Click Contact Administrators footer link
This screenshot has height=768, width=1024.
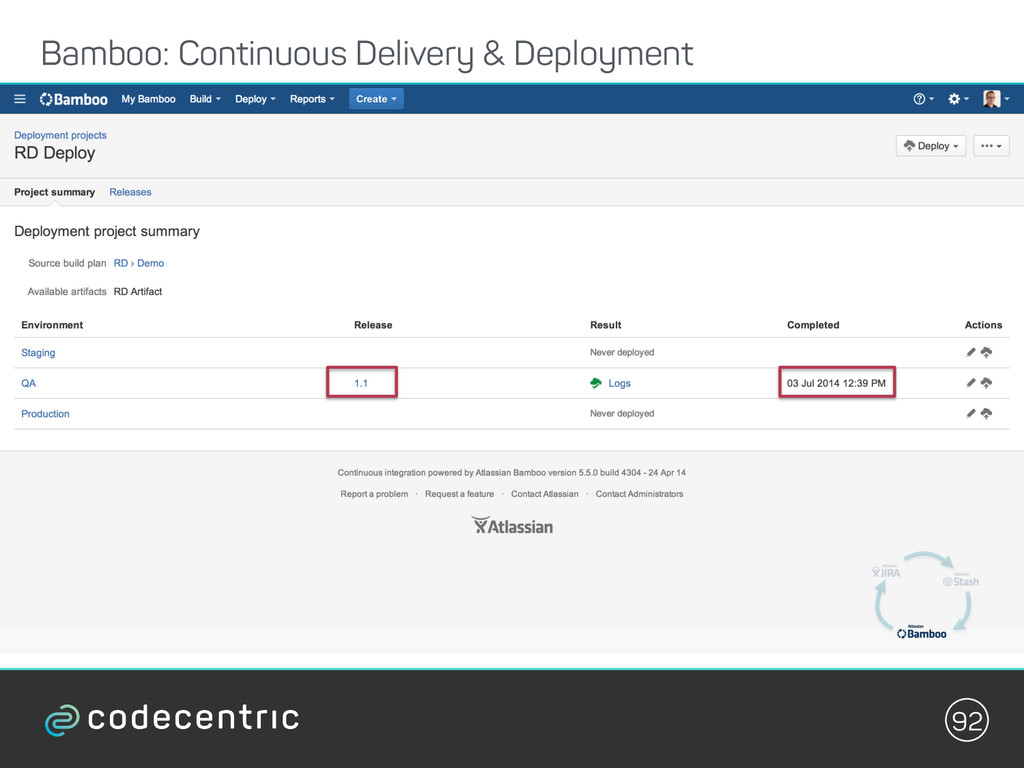pyautogui.click(x=639, y=494)
